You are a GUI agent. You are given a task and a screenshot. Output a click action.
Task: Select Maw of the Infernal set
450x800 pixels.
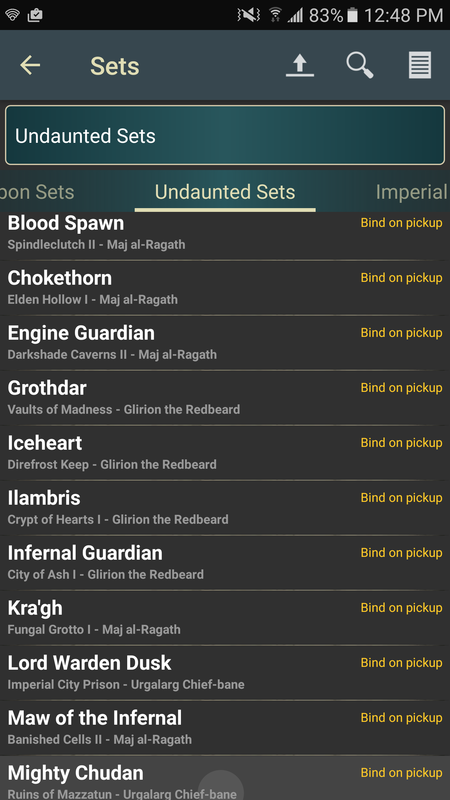point(225,729)
